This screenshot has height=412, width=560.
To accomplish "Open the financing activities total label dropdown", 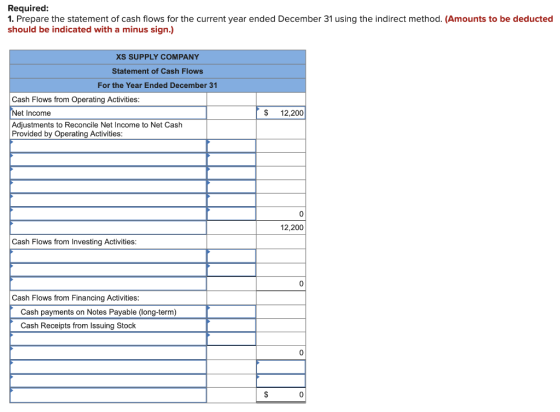I will [108, 353].
